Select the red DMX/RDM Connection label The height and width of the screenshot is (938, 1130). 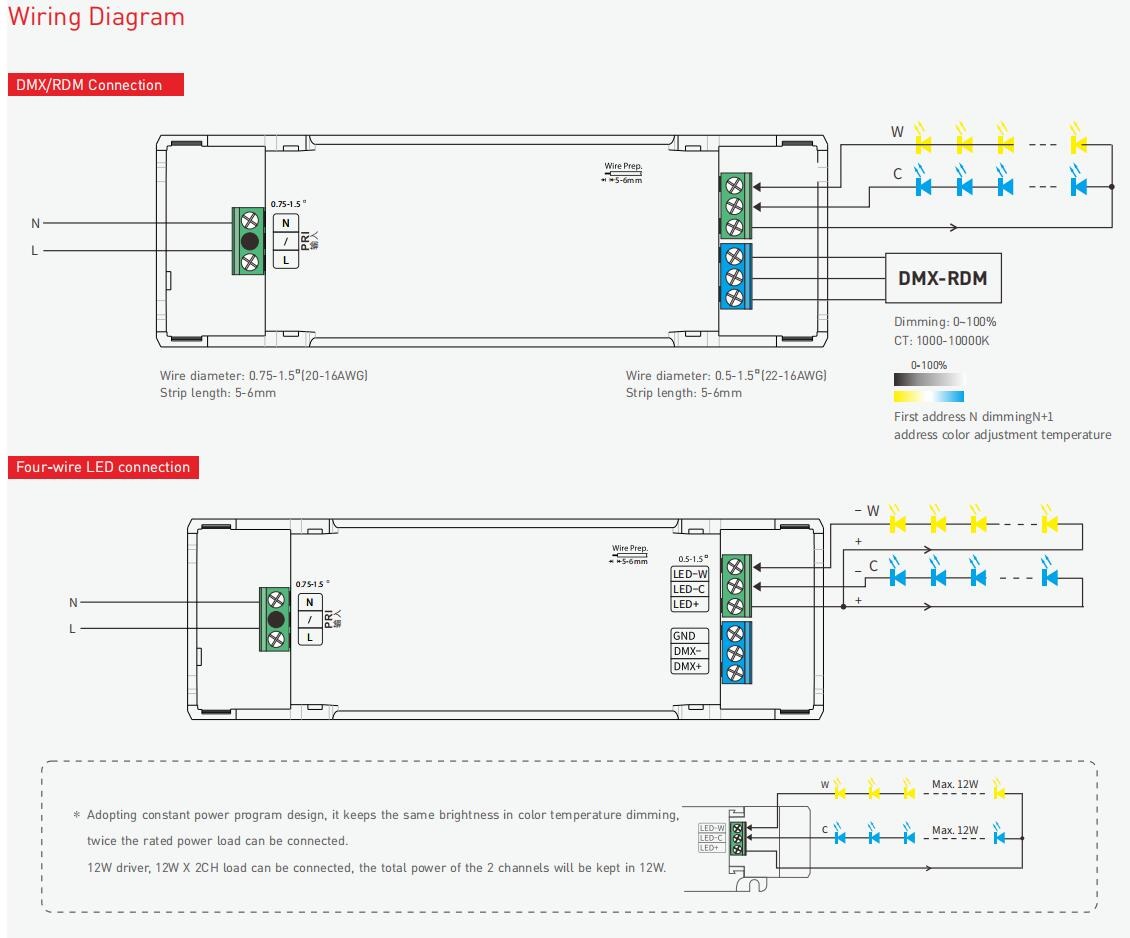coord(96,85)
